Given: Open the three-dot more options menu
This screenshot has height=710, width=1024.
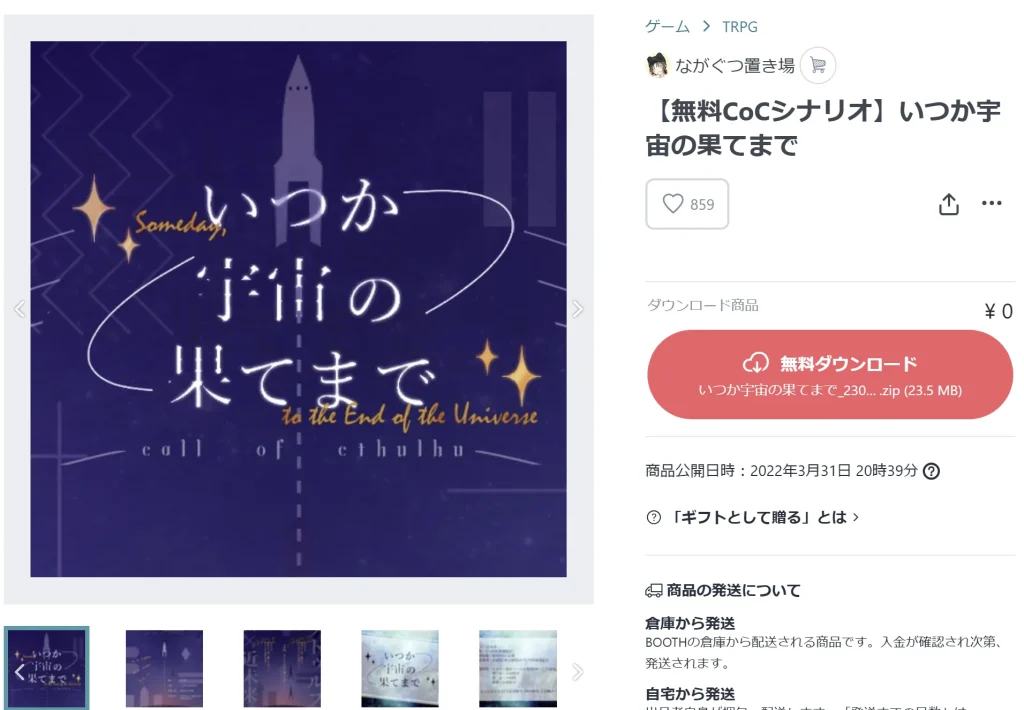Looking at the screenshot, I should [x=991, y=203].
